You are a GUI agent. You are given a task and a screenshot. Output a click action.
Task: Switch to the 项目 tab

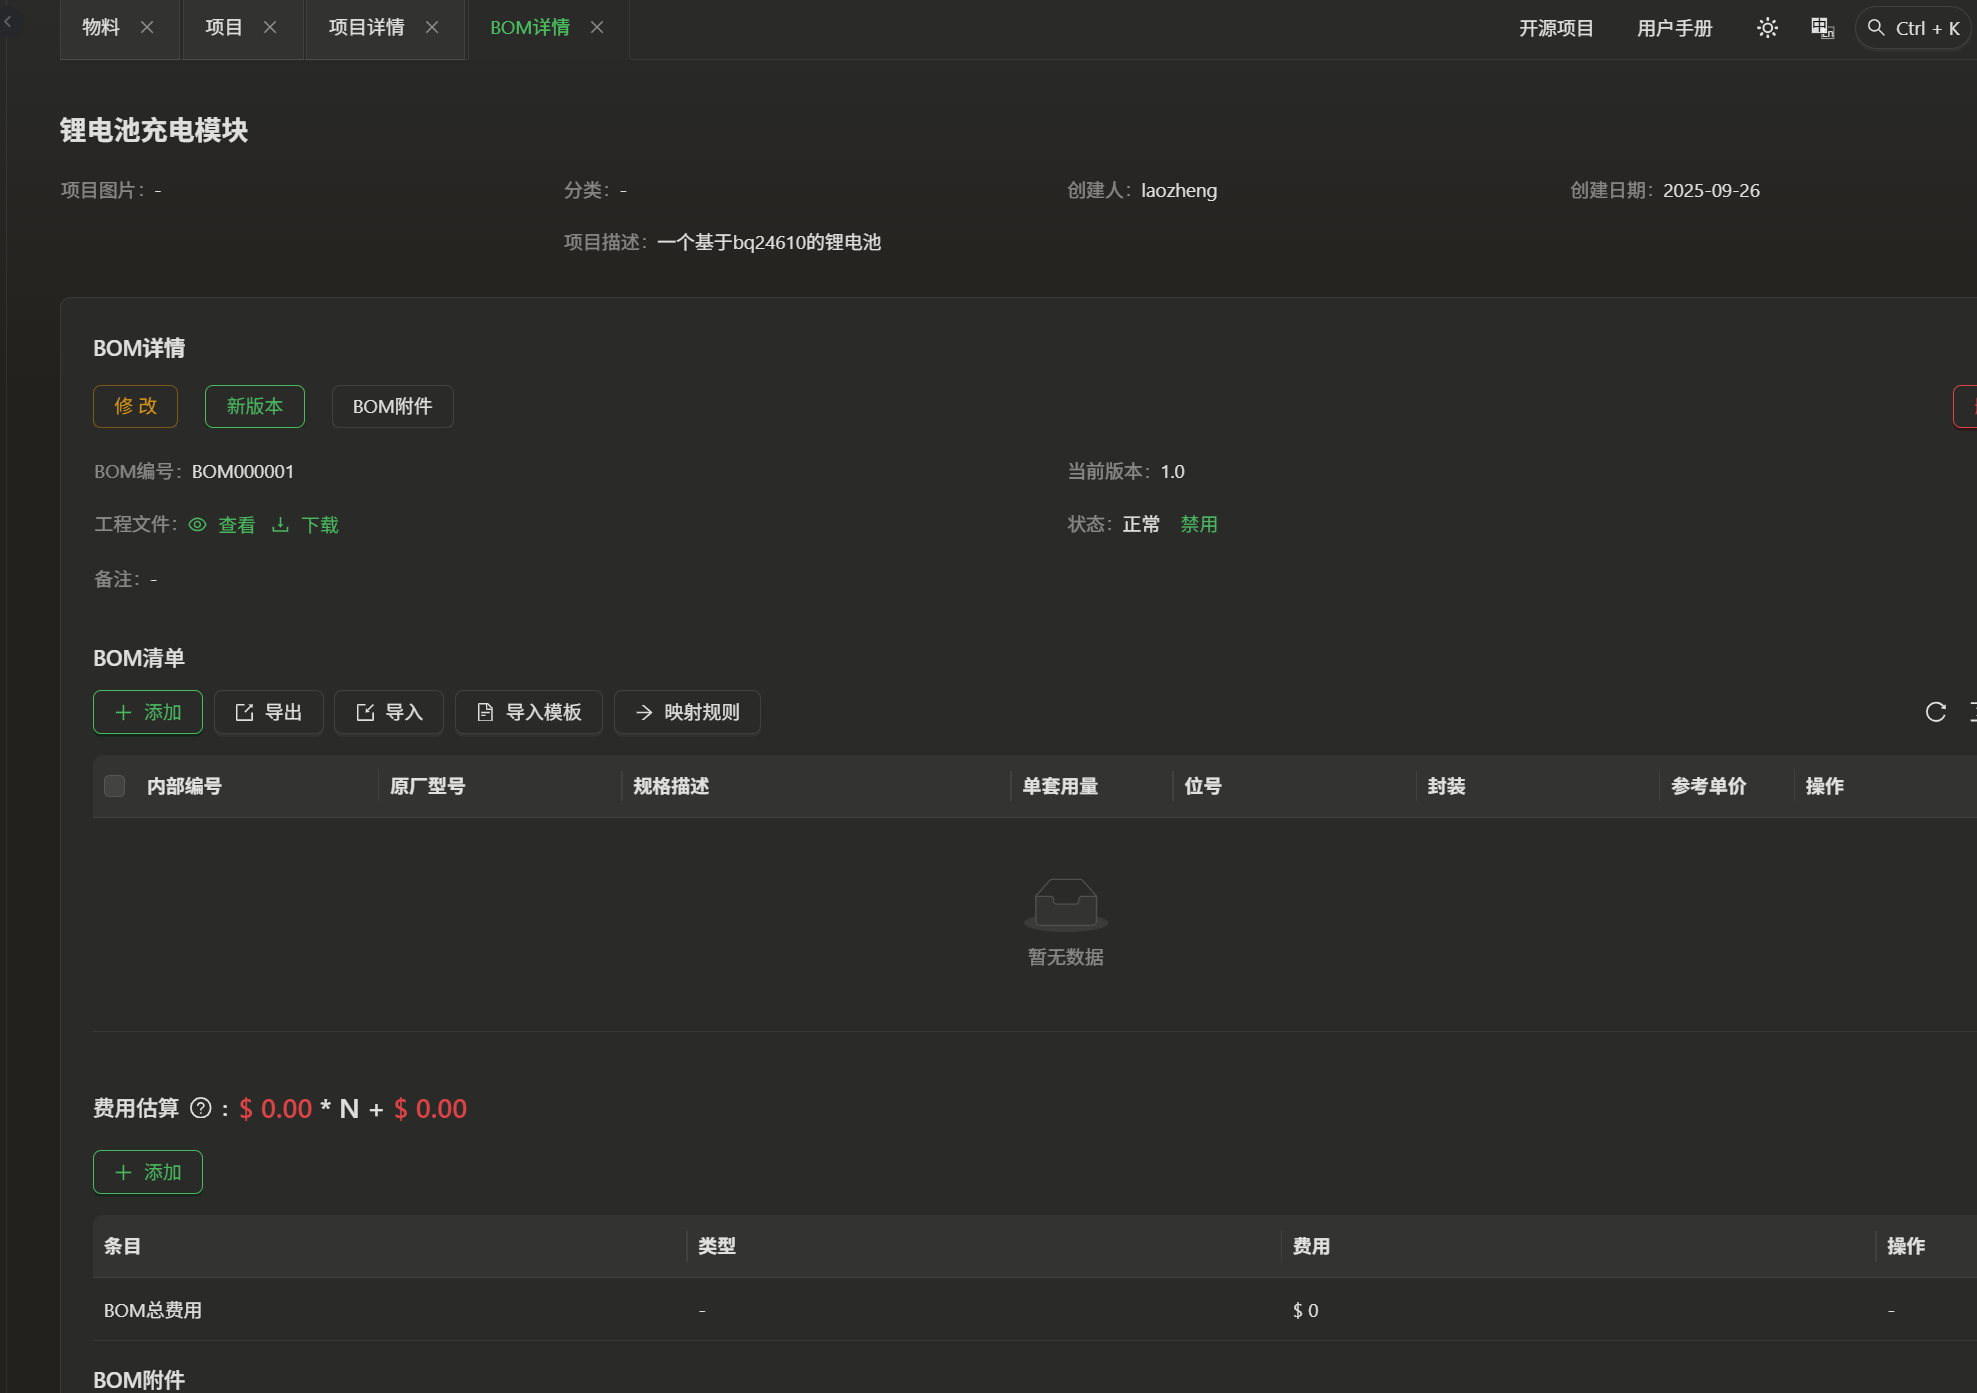coord(224,28)
